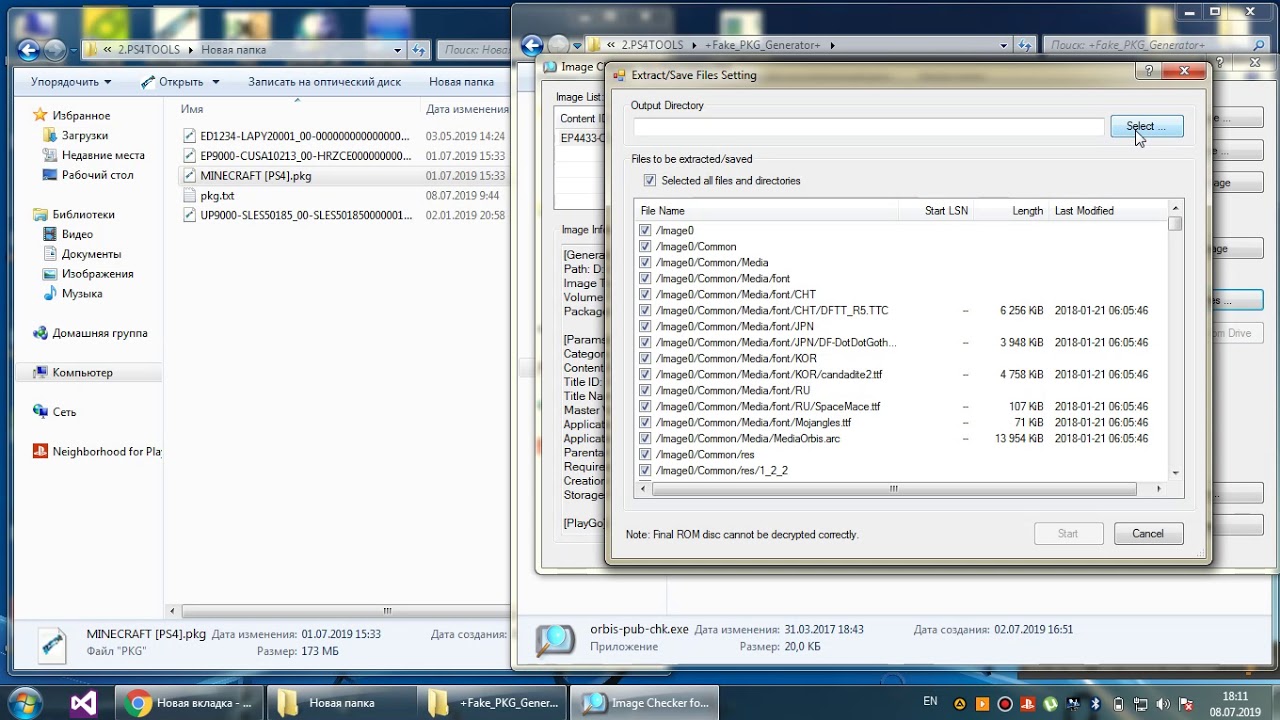This screenshot has width=1280, height=720.
Task: Uncheck the DFTT_R5.TTC file checkbox
Action: pos(645,311)
